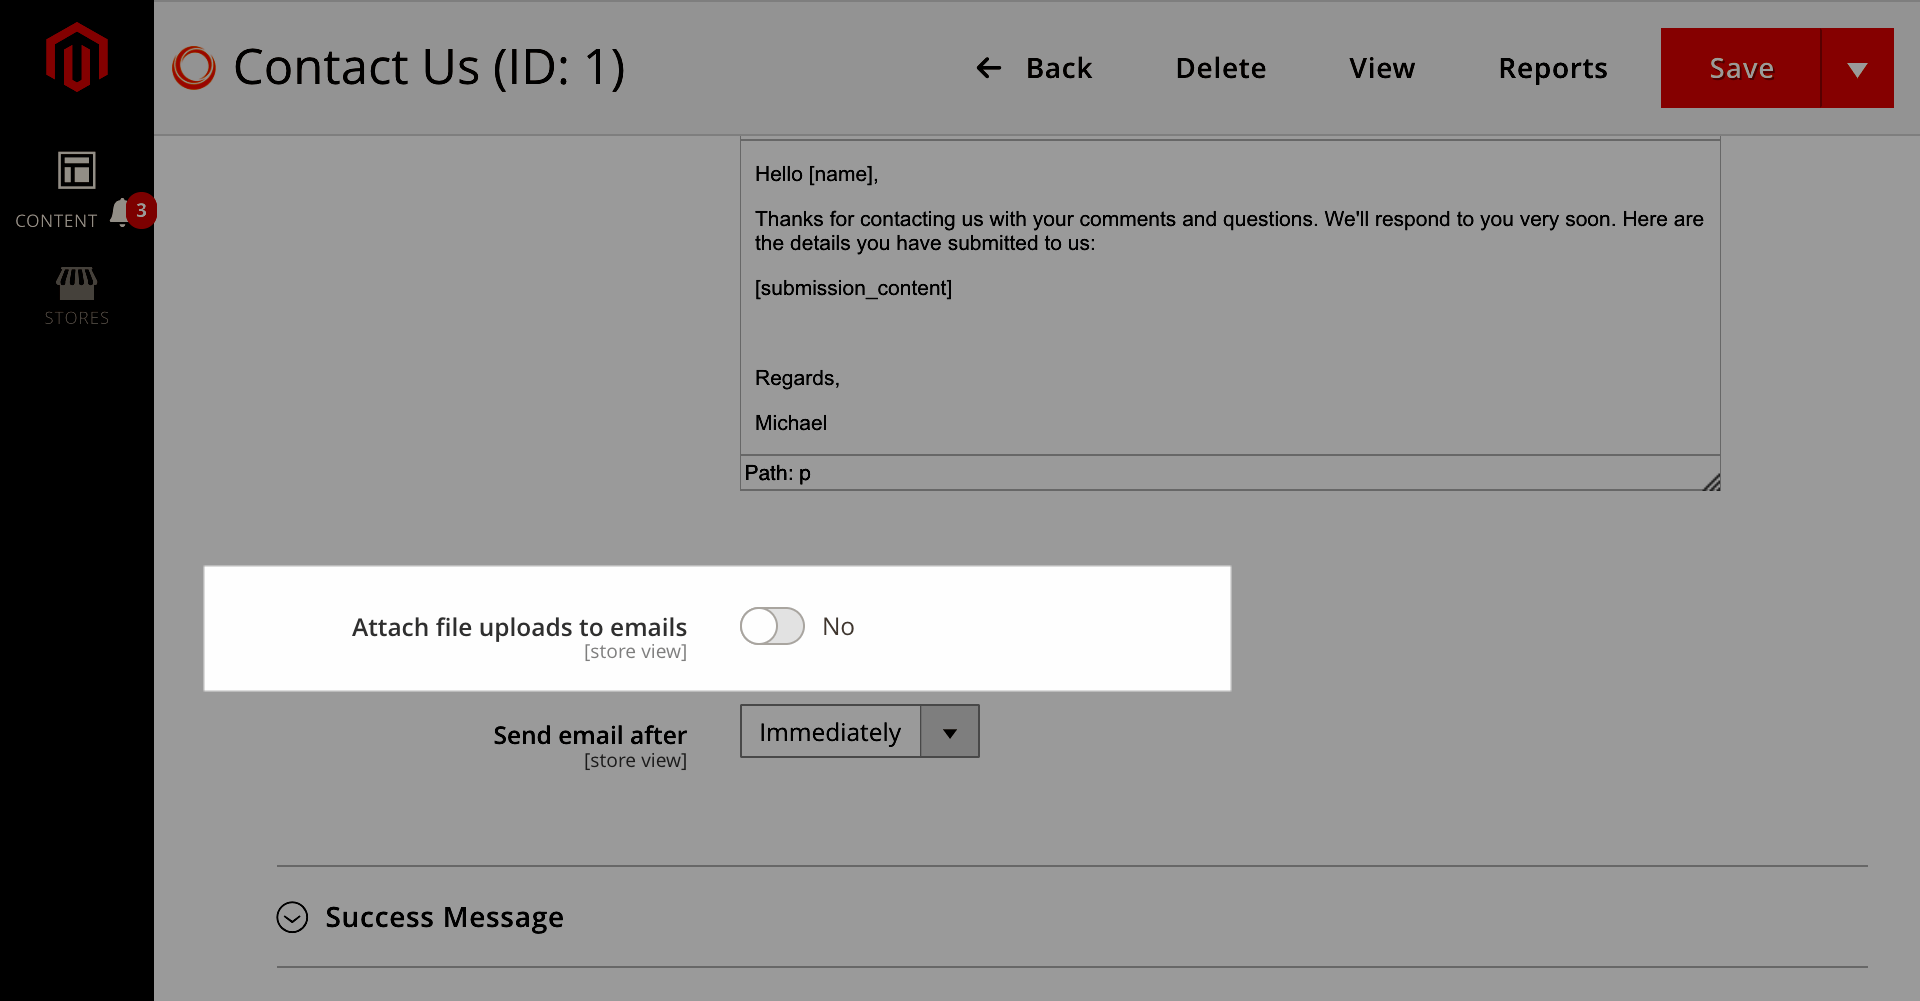The height and width of the screenshot is (1001, 1920).
Task: Click the Magento logo icon
Action: pyautogui.click(x=77, y=57)
